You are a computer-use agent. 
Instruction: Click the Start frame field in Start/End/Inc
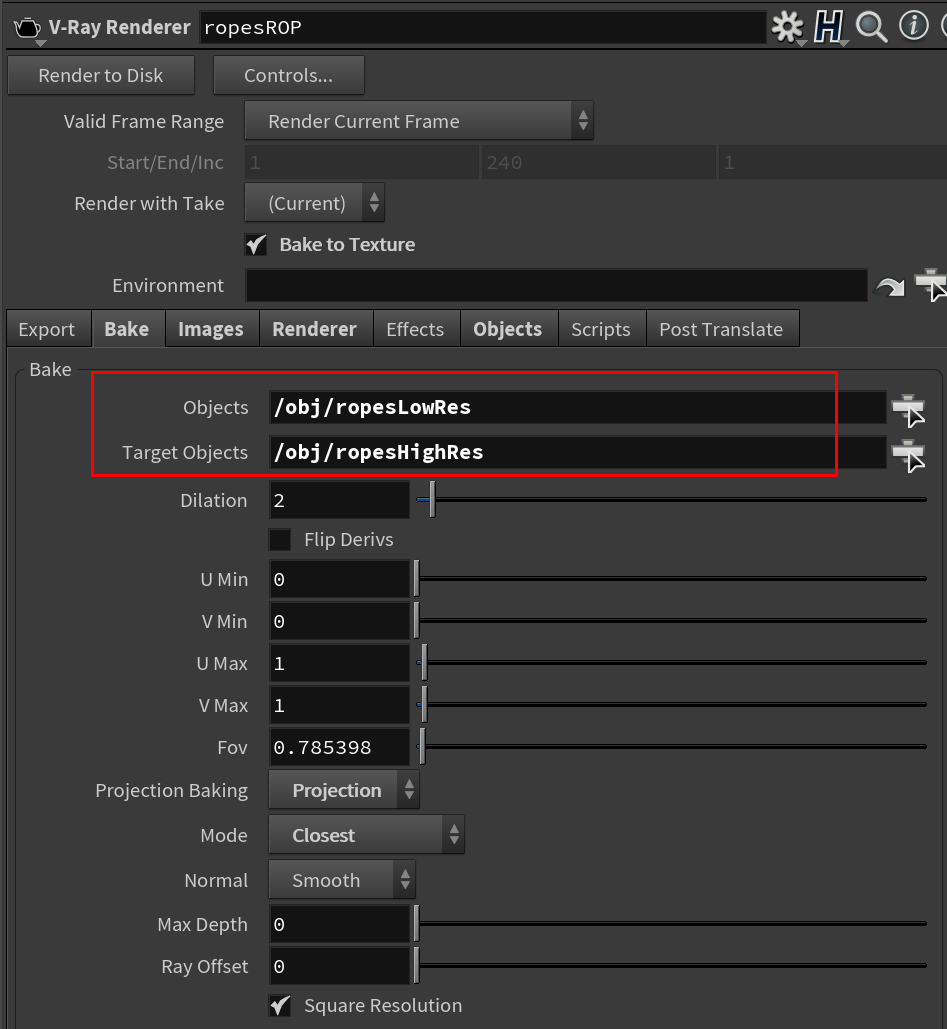(362, 162)
